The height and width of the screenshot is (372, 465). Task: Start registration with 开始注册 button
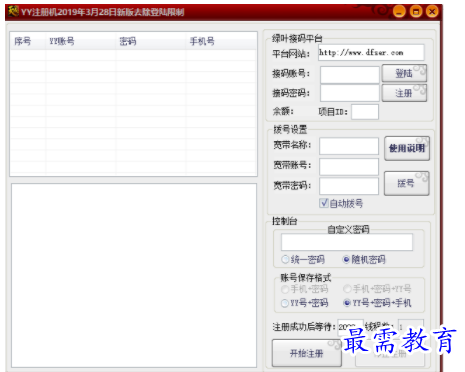307,353
